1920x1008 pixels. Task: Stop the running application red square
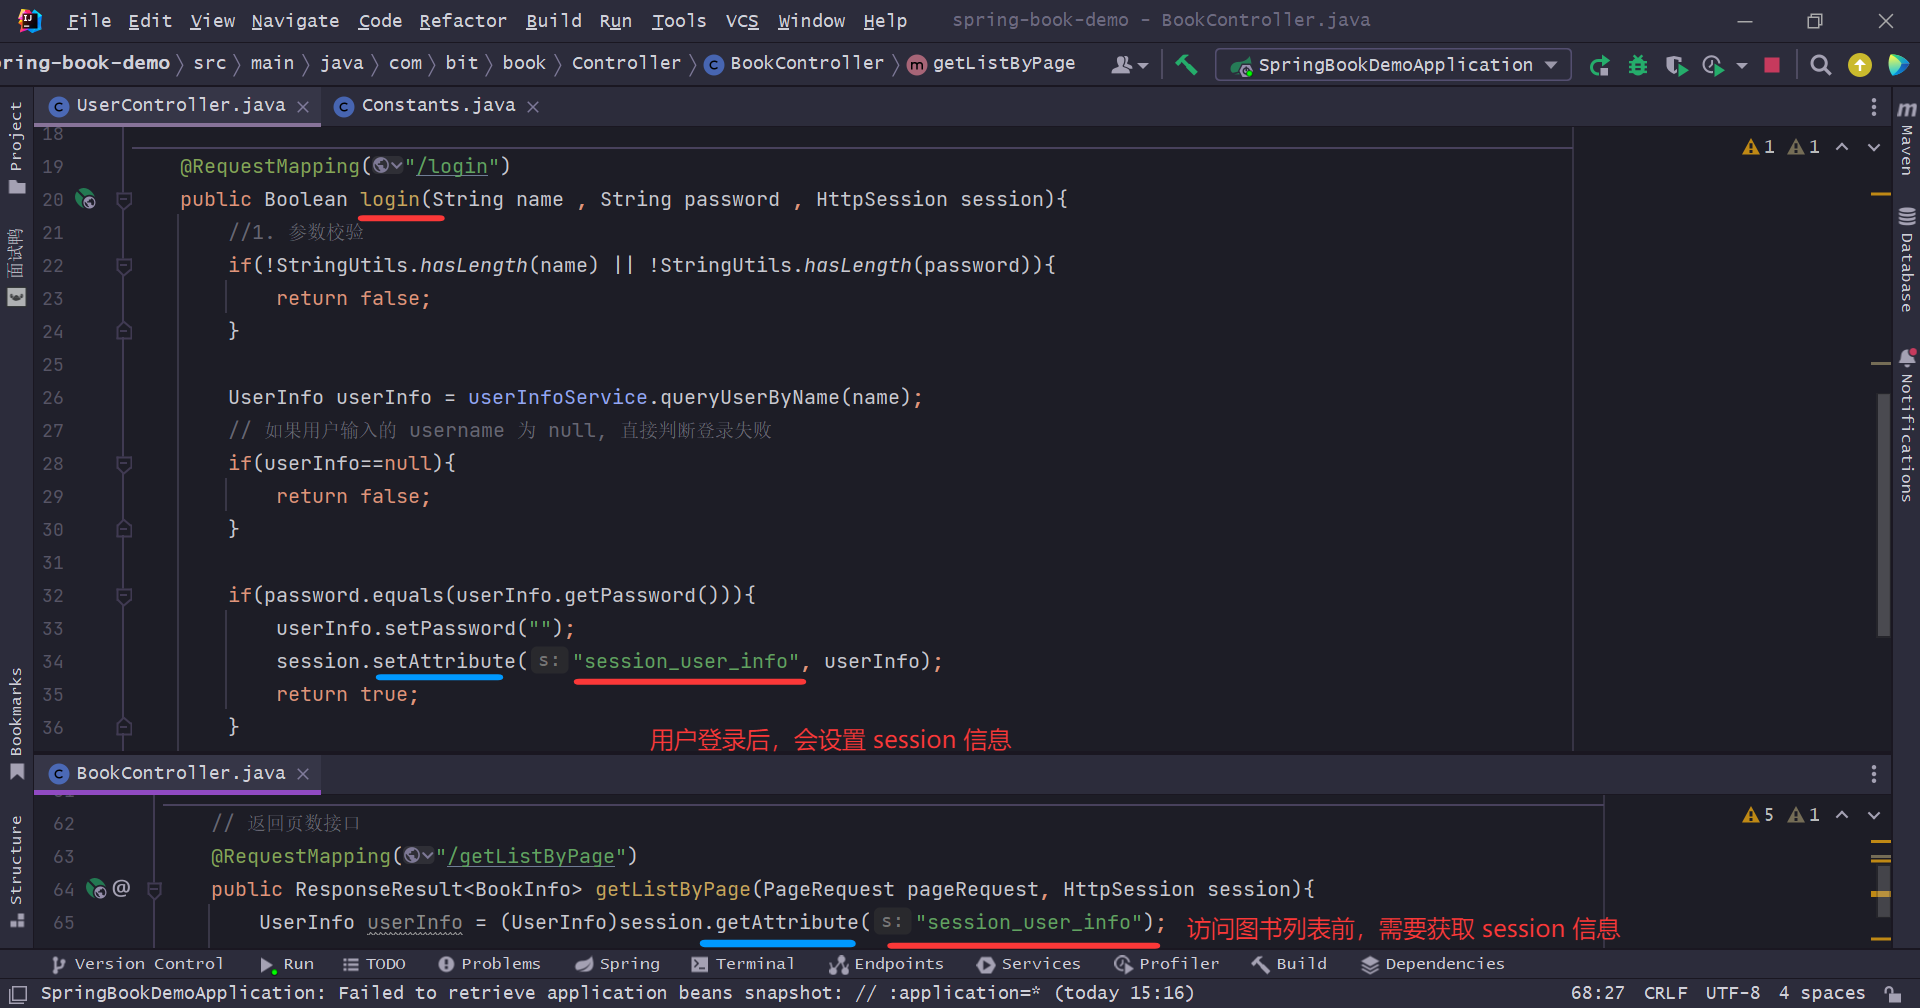[1772, 65]
